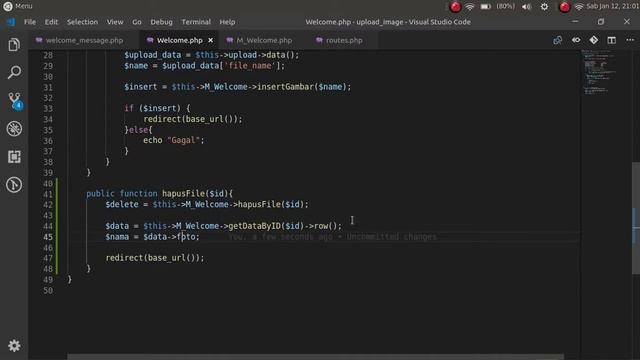Open the Search view in activity bar

[x=14, y=72]
